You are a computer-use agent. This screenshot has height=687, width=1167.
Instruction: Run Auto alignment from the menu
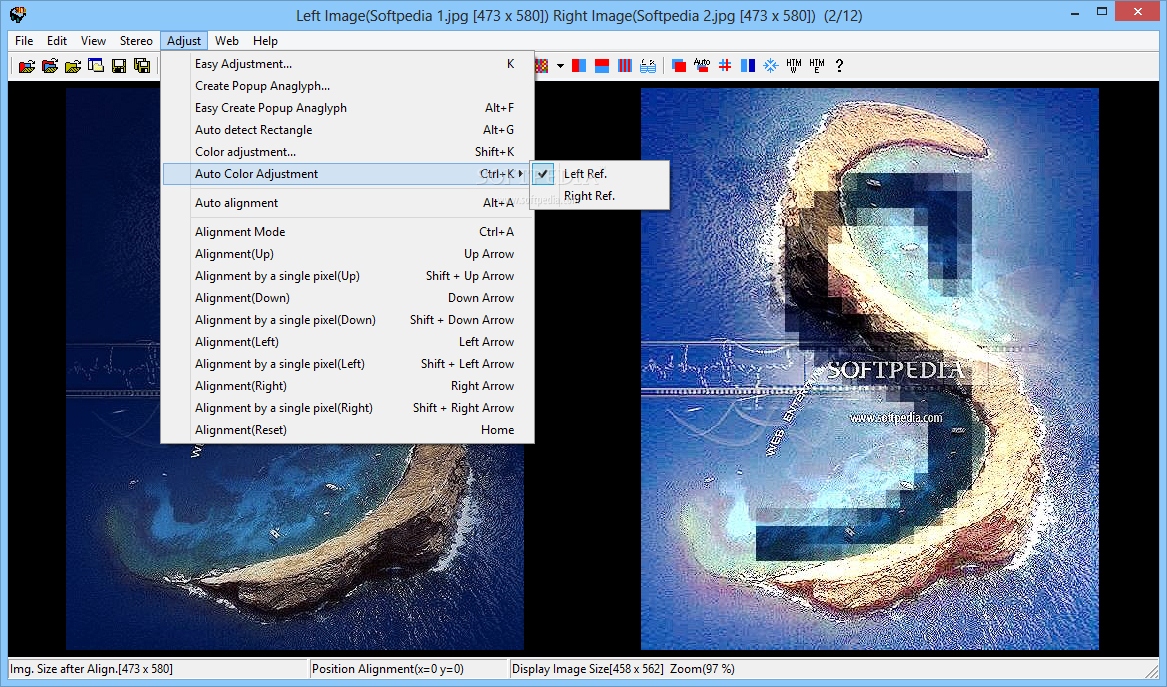348,202
